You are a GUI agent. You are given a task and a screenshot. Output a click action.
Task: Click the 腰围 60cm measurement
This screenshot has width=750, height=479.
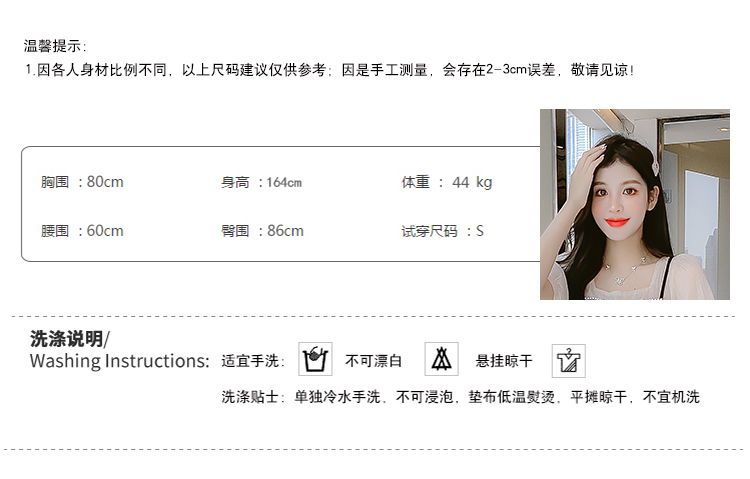[x=82, y=231]
